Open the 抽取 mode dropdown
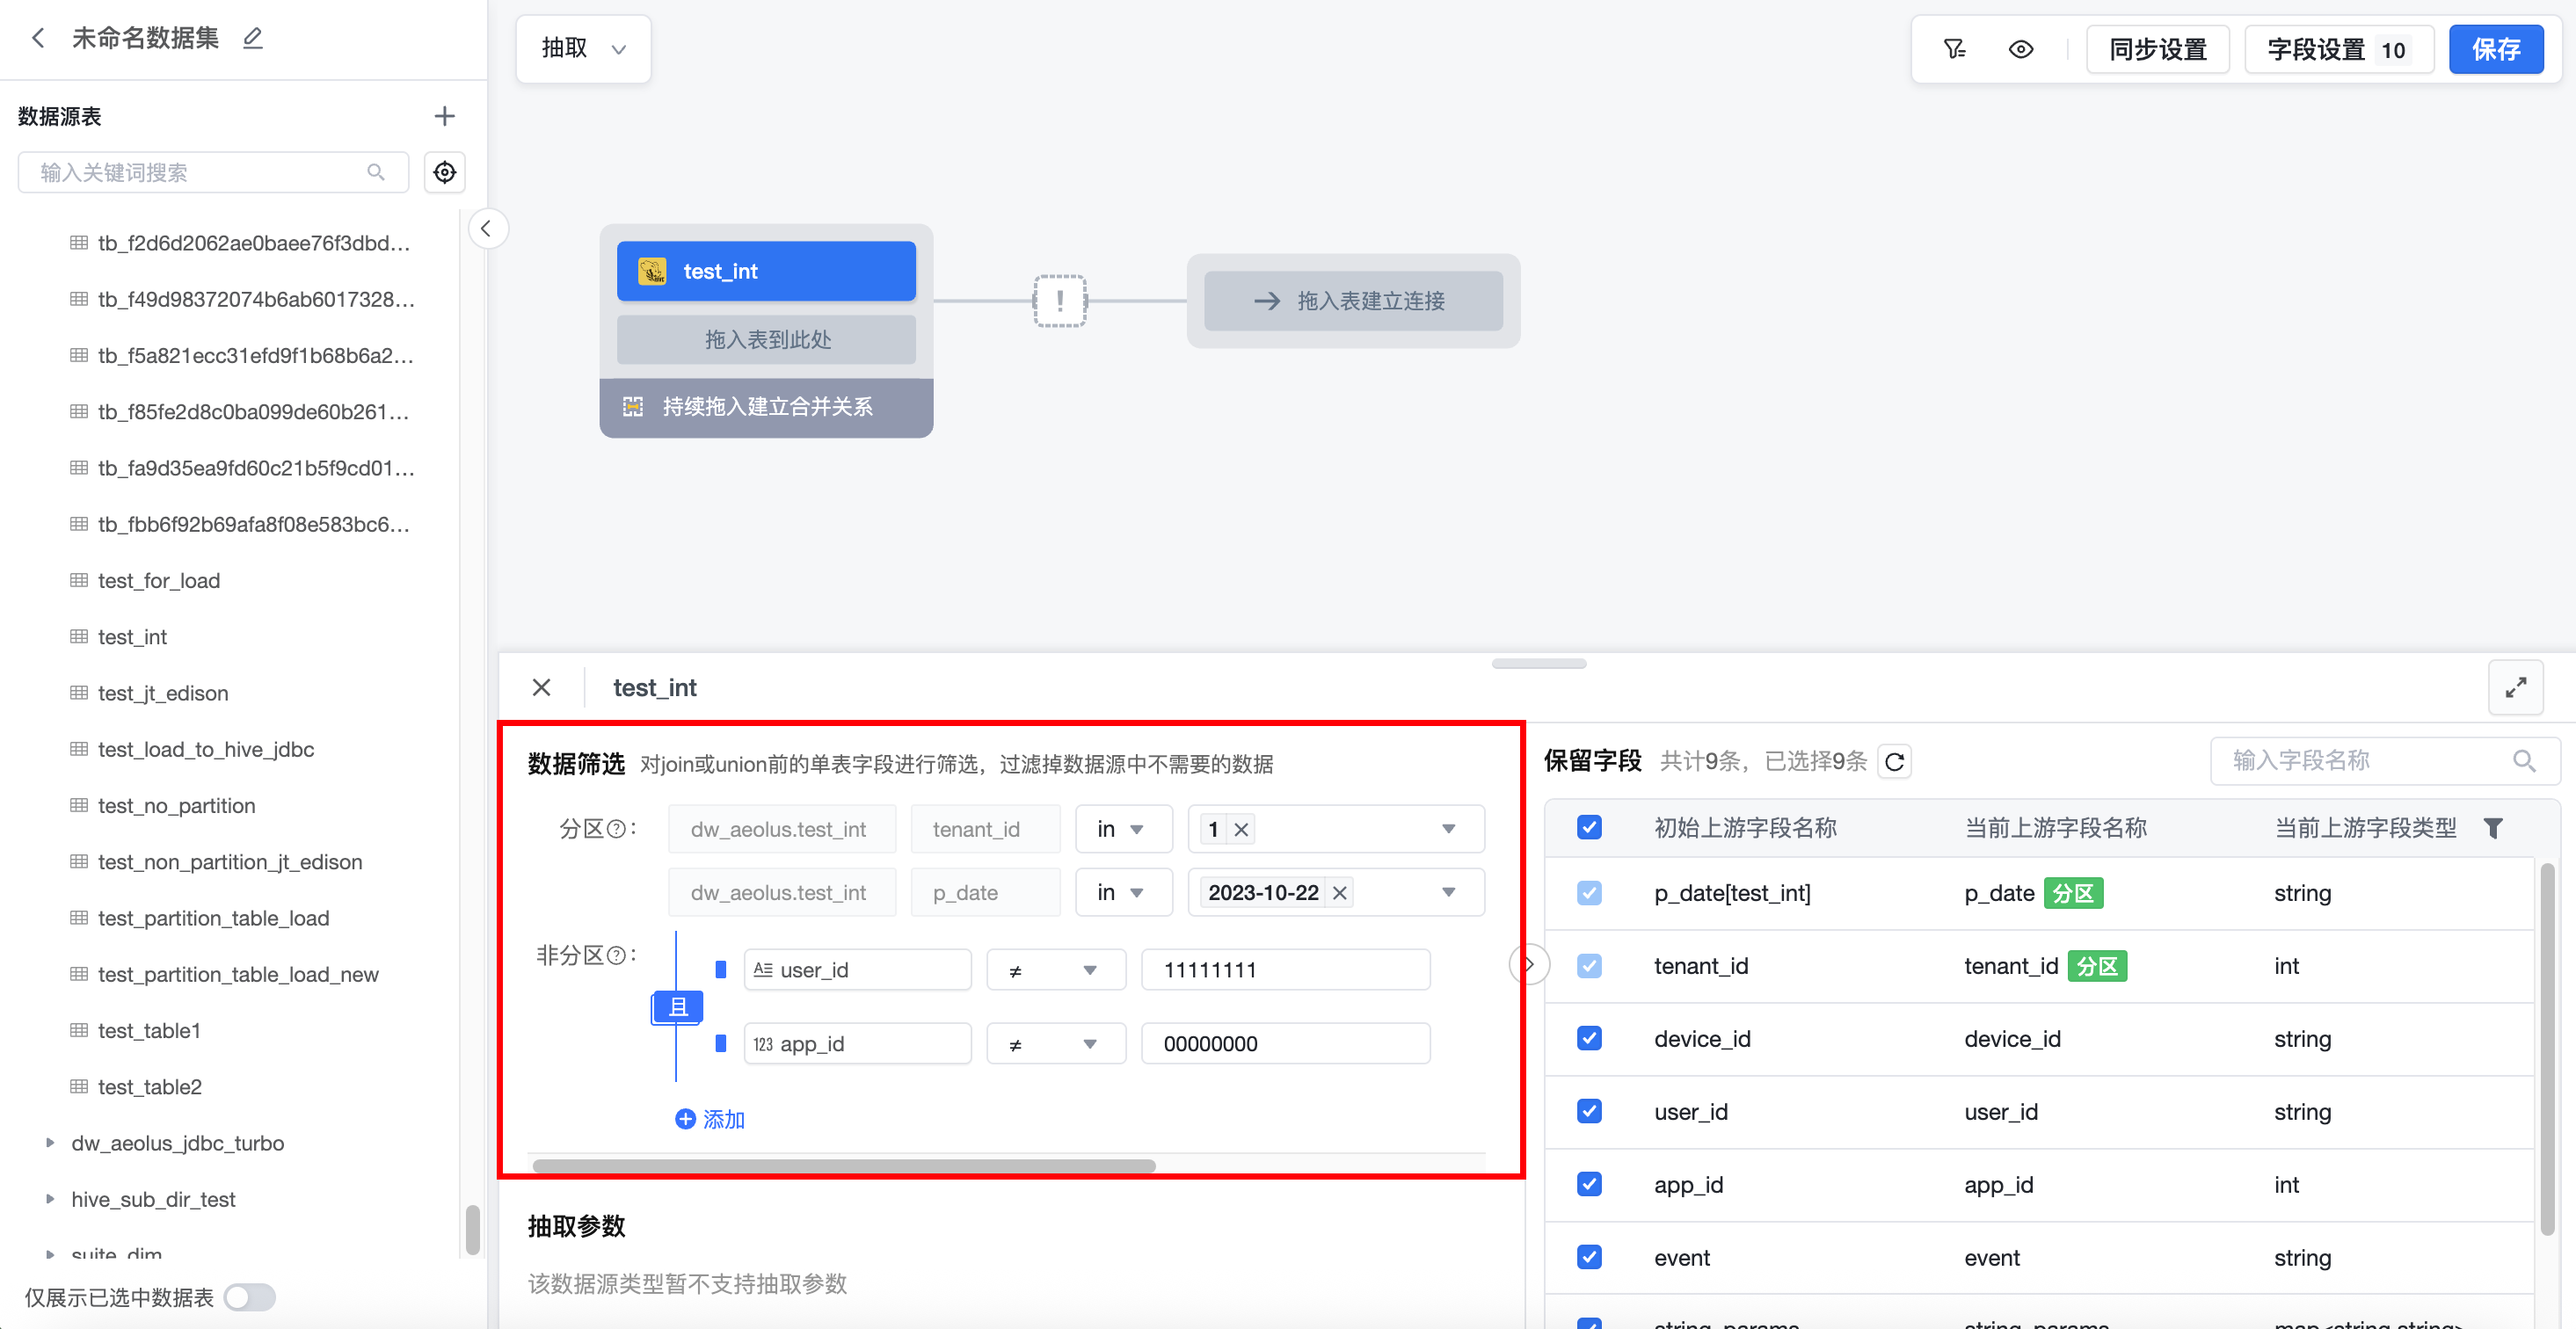This screenshot has height=1329, width=2576. pos(583,48)
